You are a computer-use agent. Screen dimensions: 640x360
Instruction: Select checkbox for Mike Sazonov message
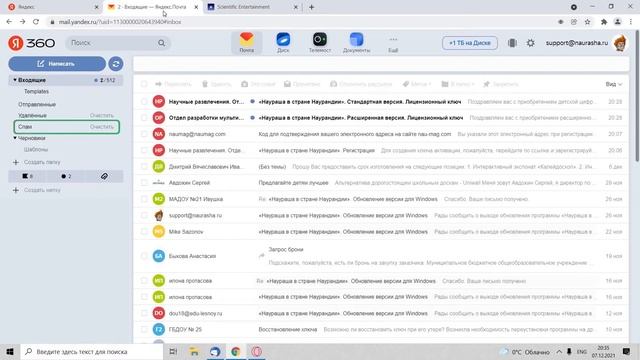[x=144, y=232]
